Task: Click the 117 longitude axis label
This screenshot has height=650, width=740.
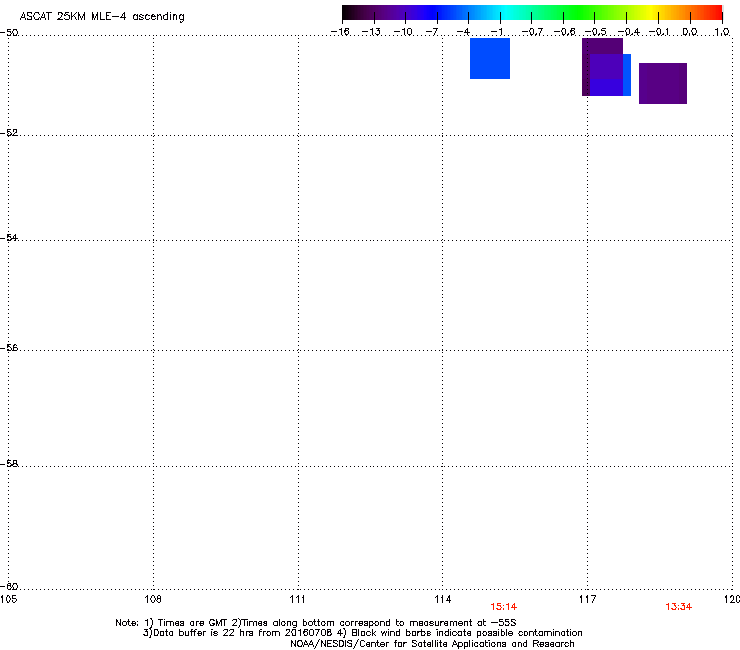Action: tap(588, 599)
